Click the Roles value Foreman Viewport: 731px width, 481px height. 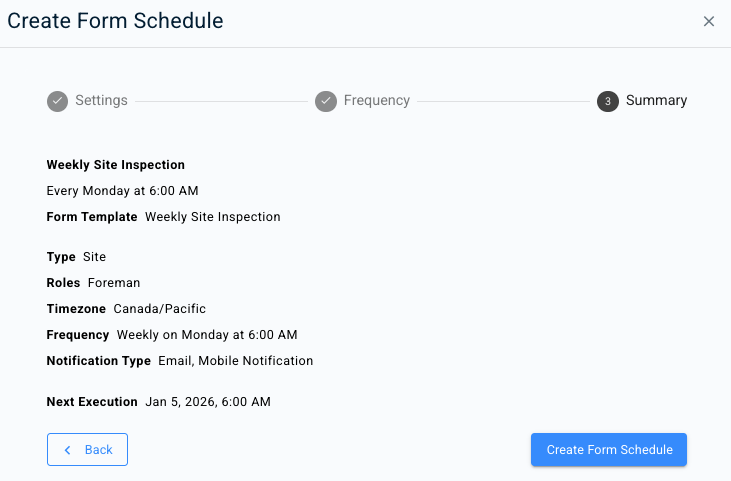click(114, 283)
